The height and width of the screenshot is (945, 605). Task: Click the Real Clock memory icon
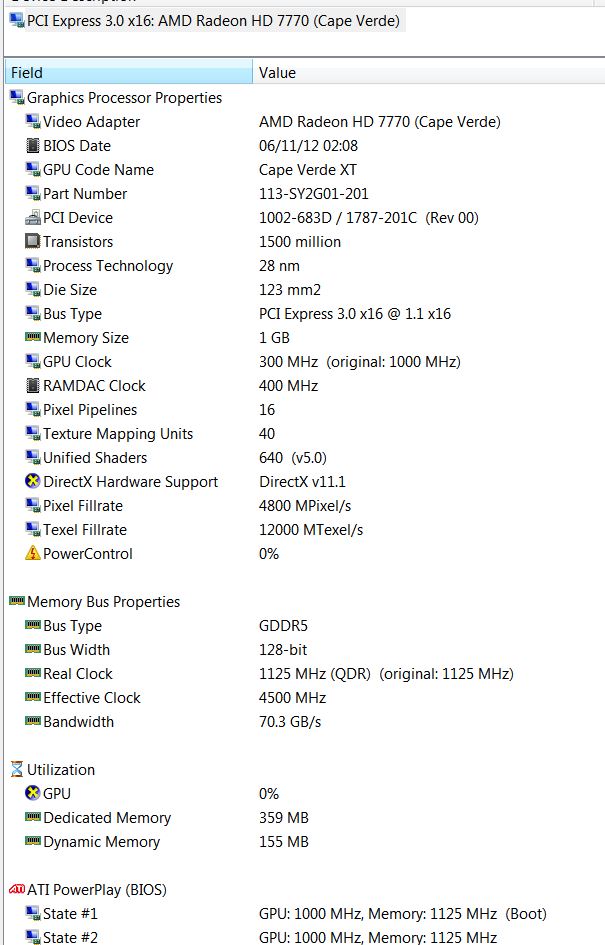(x=33, y=673)
